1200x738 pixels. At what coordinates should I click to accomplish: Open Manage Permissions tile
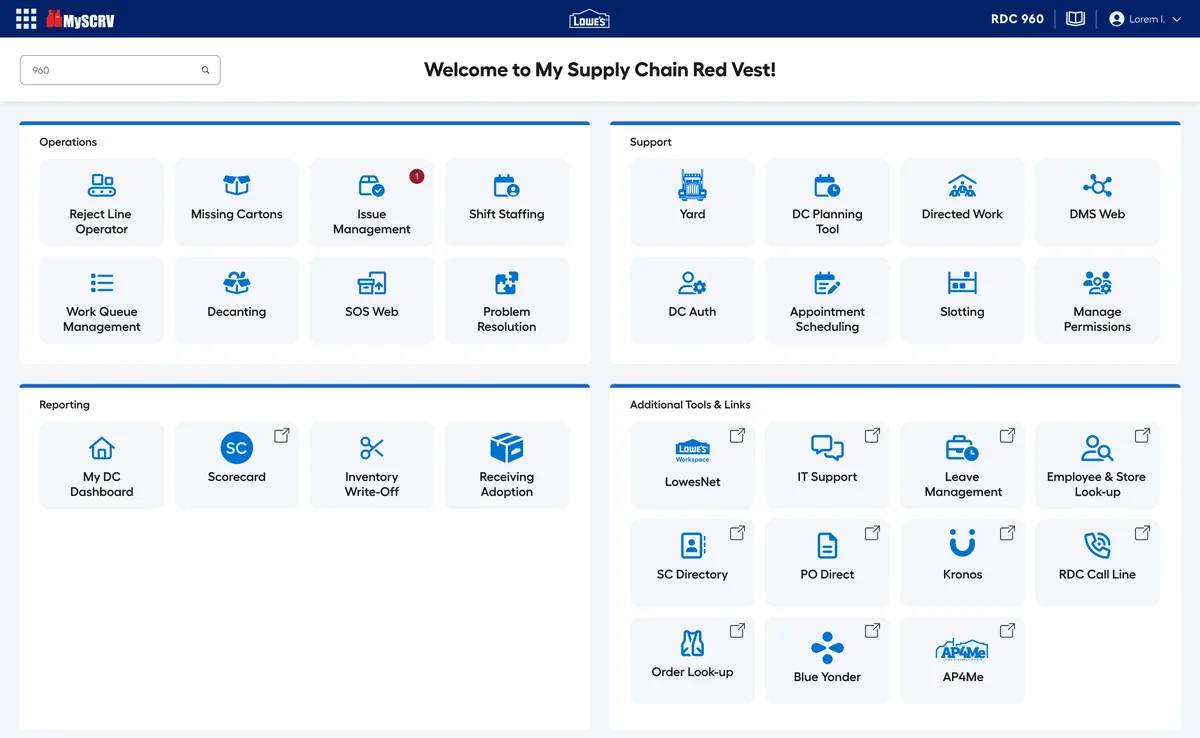click(1097, 301)
